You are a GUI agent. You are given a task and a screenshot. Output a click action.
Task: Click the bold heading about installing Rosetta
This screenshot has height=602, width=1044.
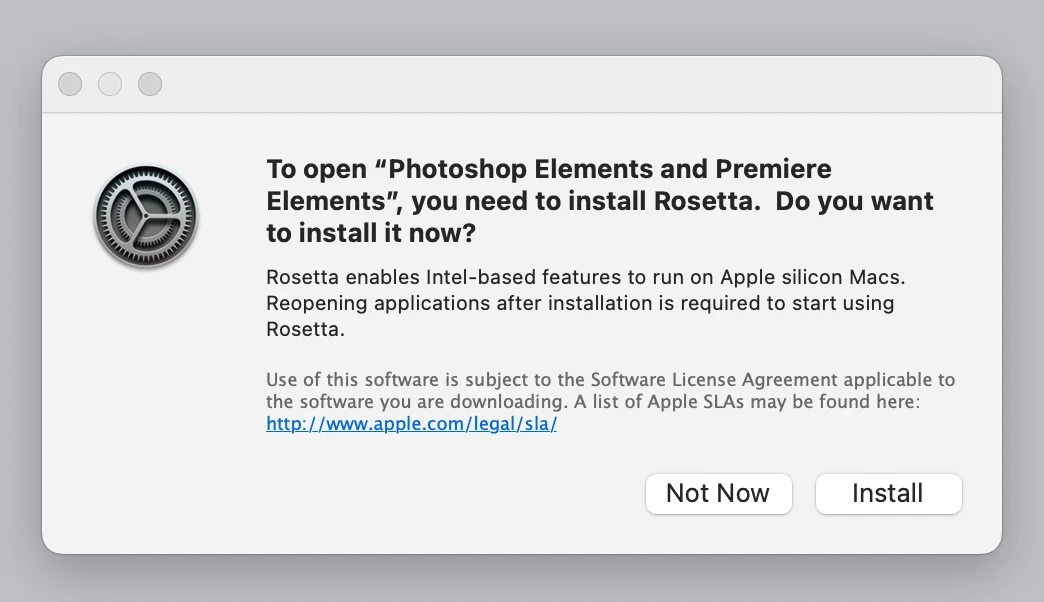pos(599,201)
